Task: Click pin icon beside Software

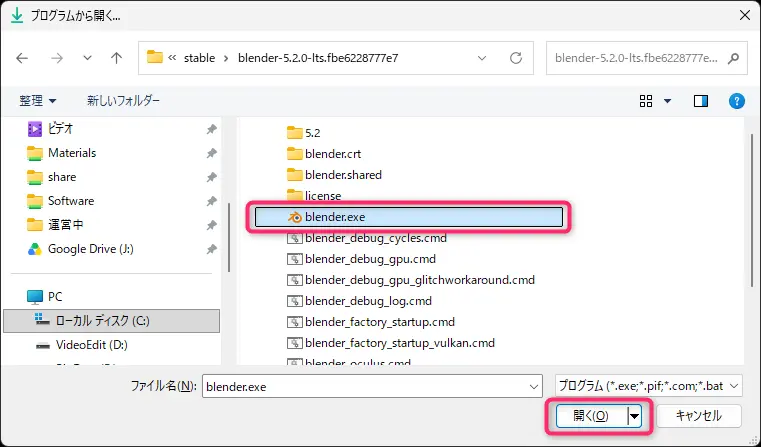Action: pyautogui.click(x=212, y=201)
